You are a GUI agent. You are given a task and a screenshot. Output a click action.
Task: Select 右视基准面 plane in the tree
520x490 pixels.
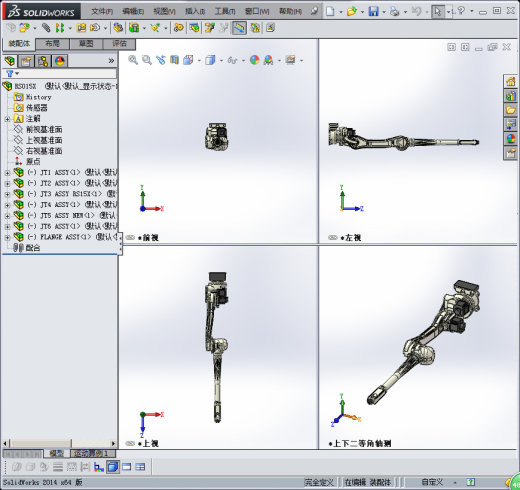point(44,151)
